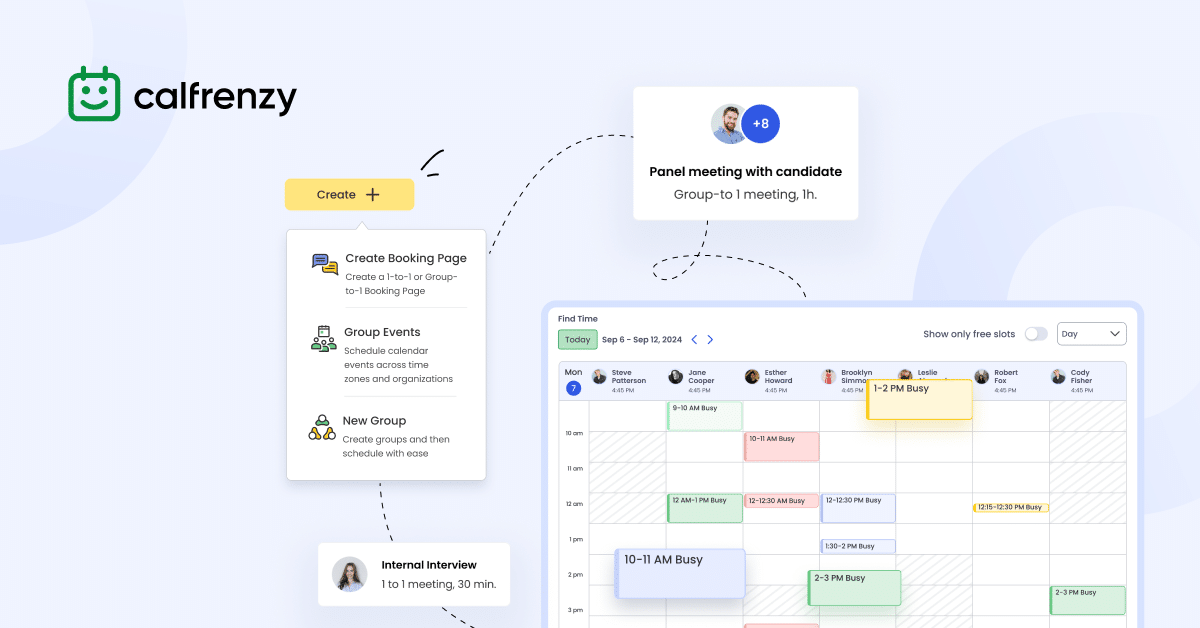The height and width of the screenshot is (628, 1200).
Task: Enable the Show only free slots toggle
Action: [1036, 333]
